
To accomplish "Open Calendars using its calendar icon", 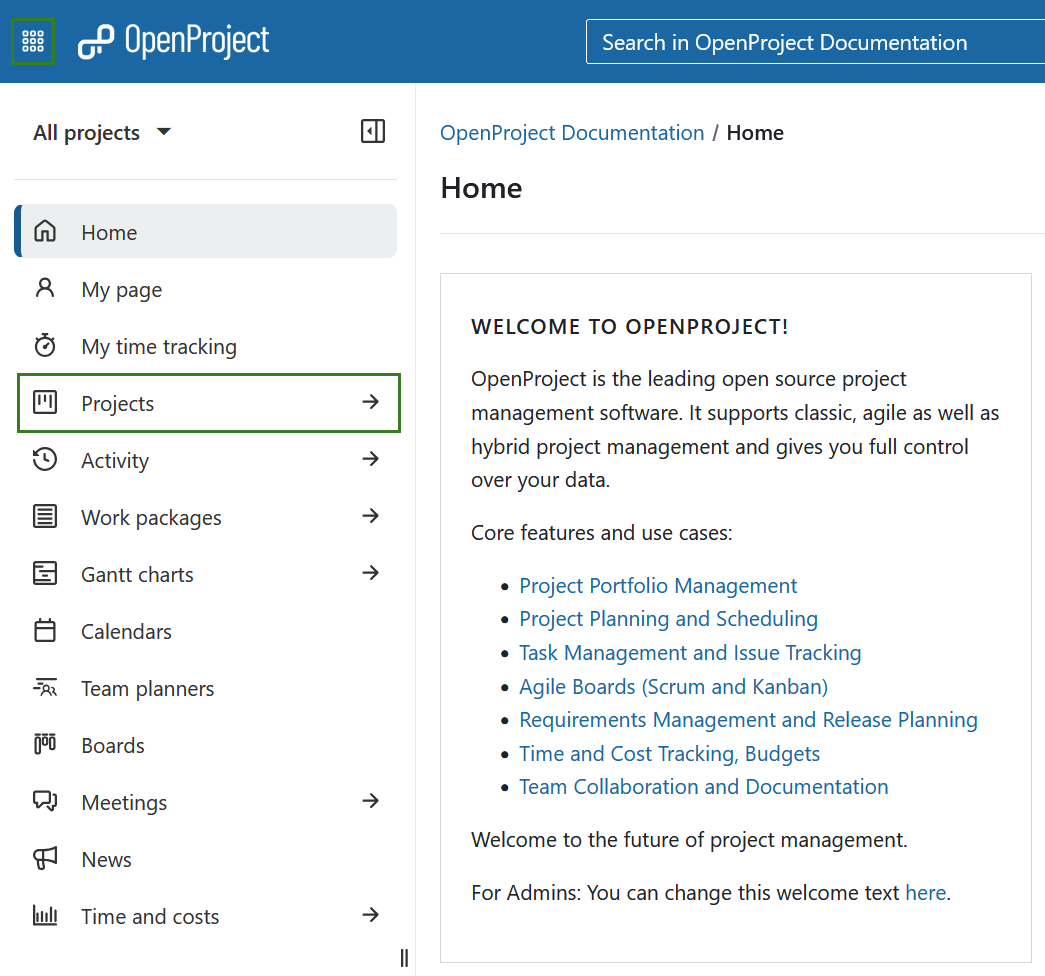I will click(x=45, y=631).
